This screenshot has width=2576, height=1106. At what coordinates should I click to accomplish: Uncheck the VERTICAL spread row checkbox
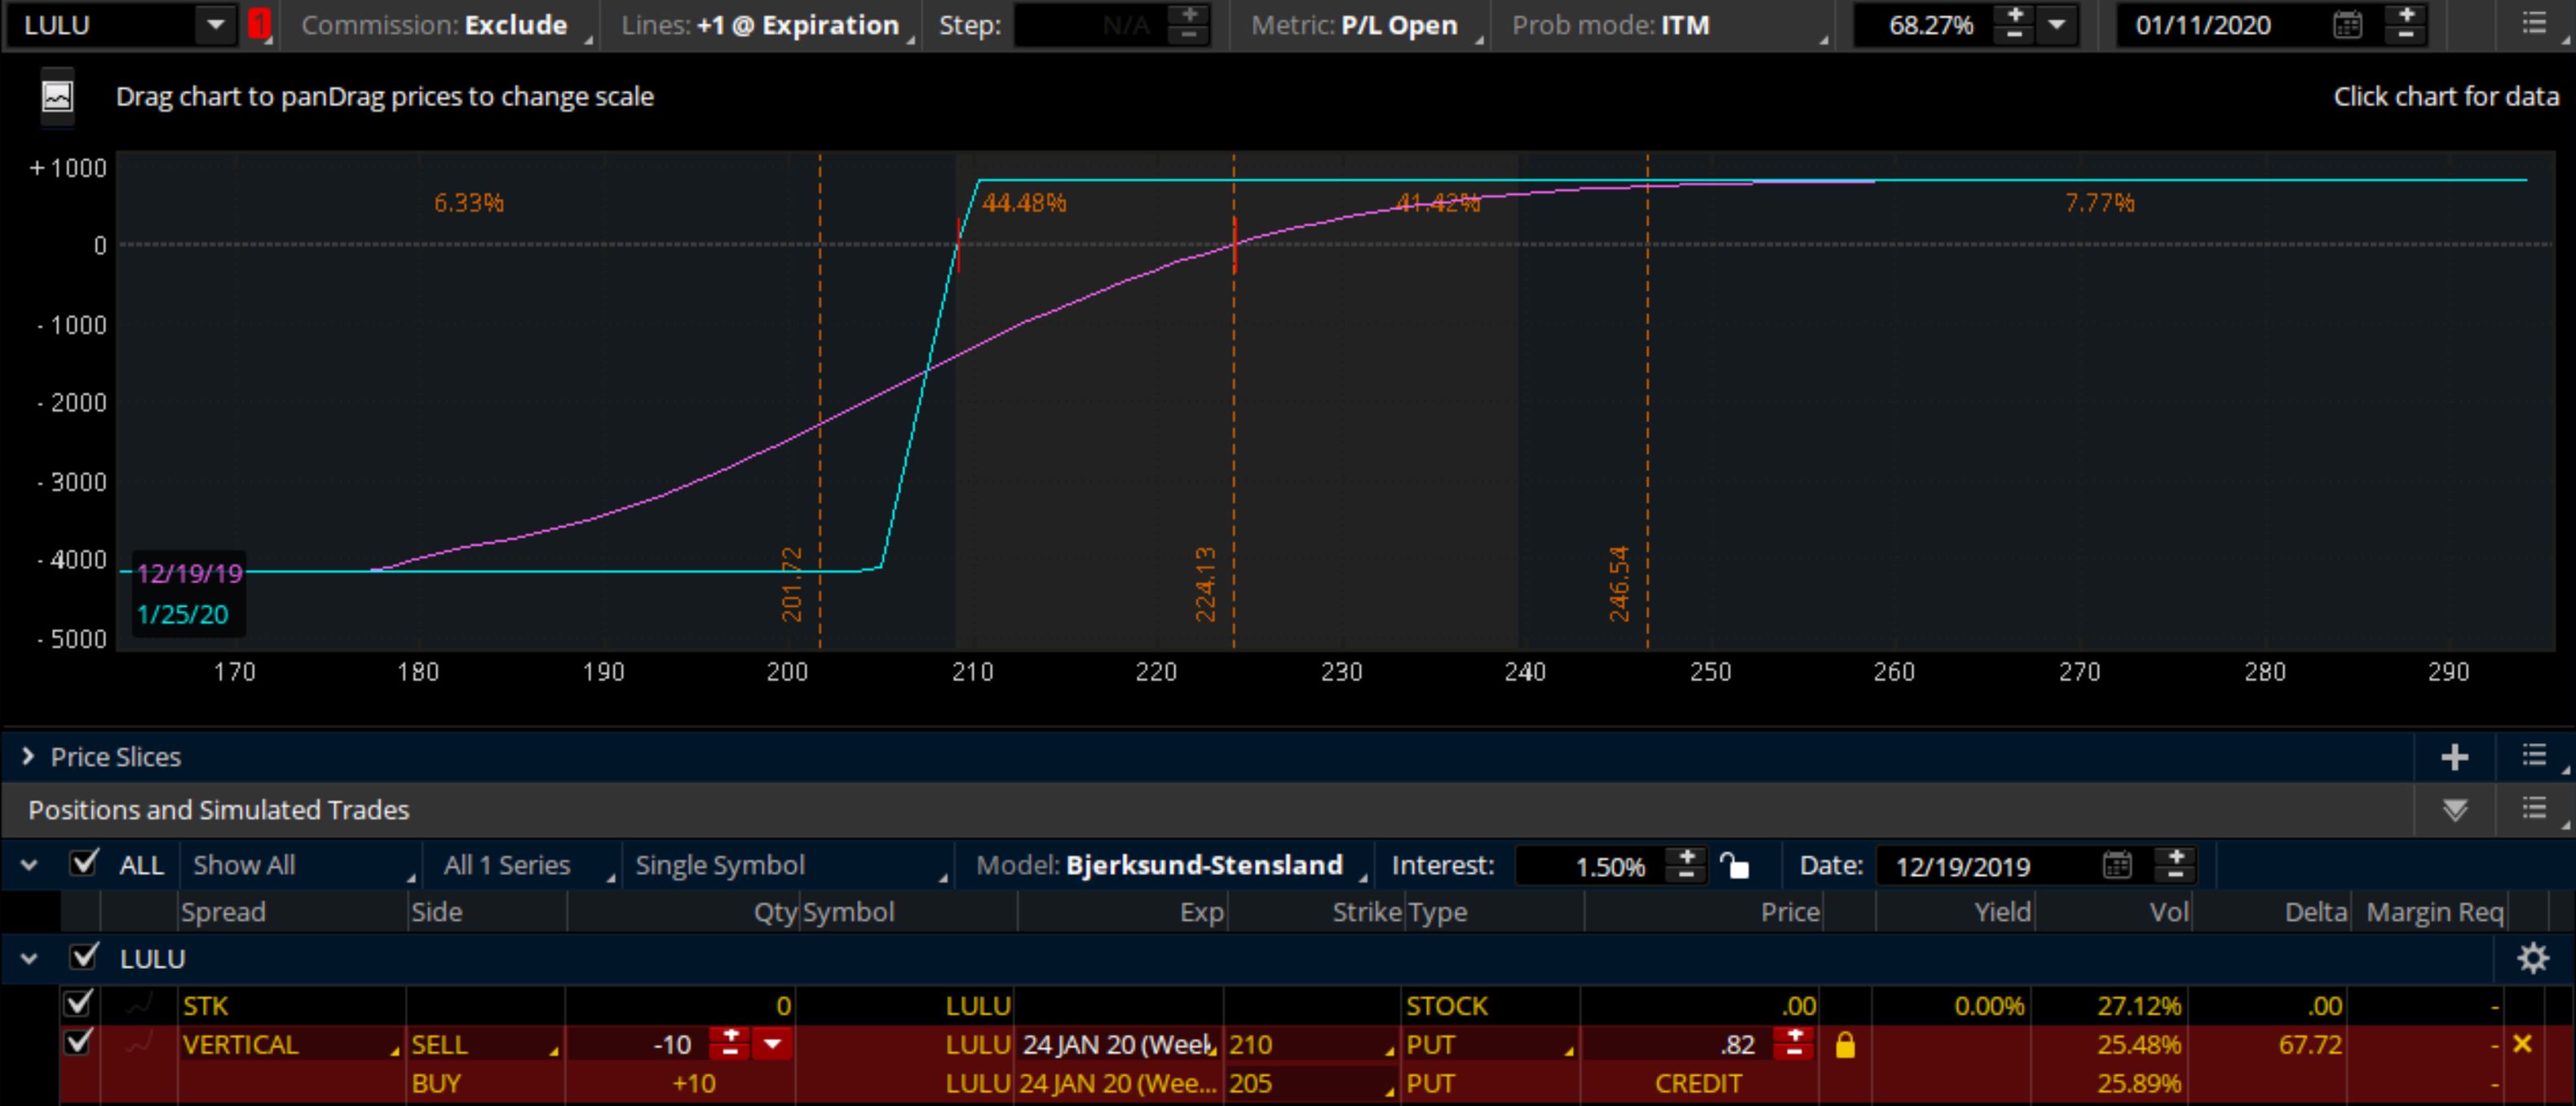tap(77, 1043)
